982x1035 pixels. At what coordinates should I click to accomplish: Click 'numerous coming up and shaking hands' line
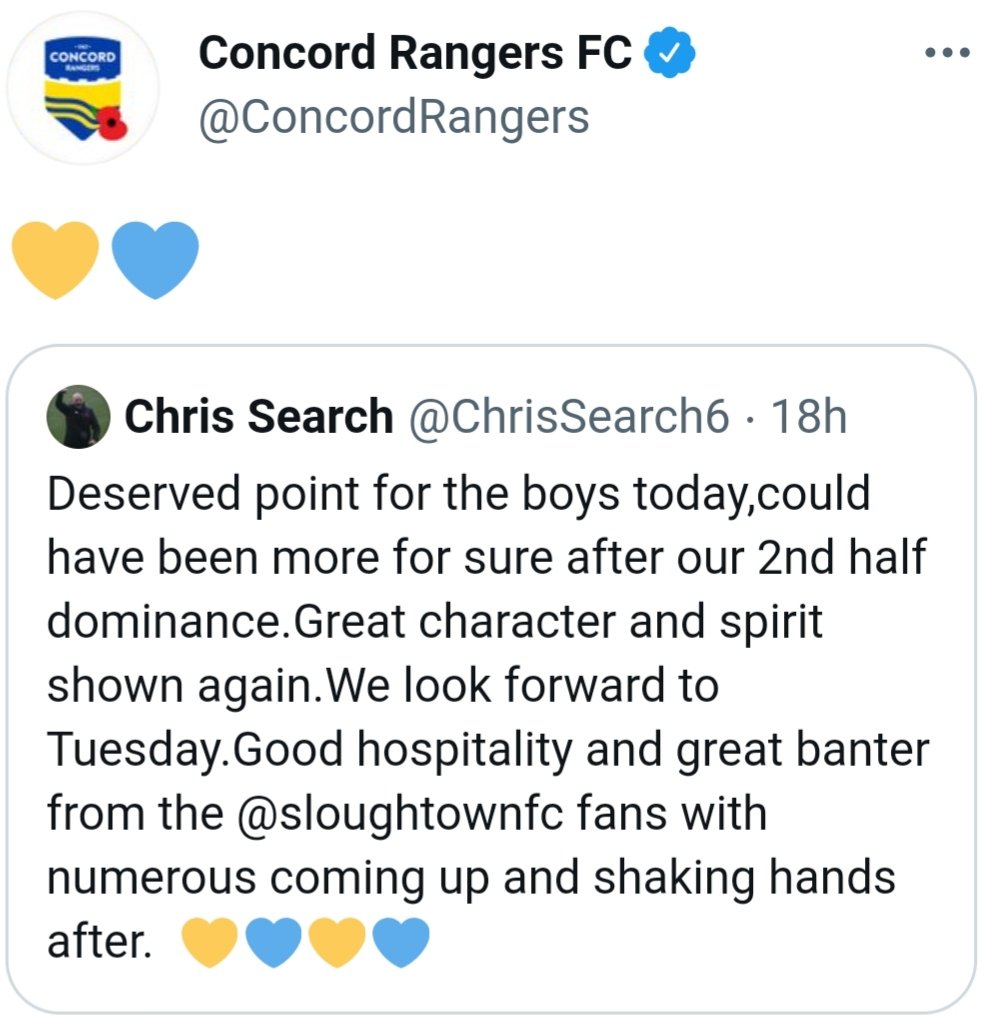click(x=471, y=879)
